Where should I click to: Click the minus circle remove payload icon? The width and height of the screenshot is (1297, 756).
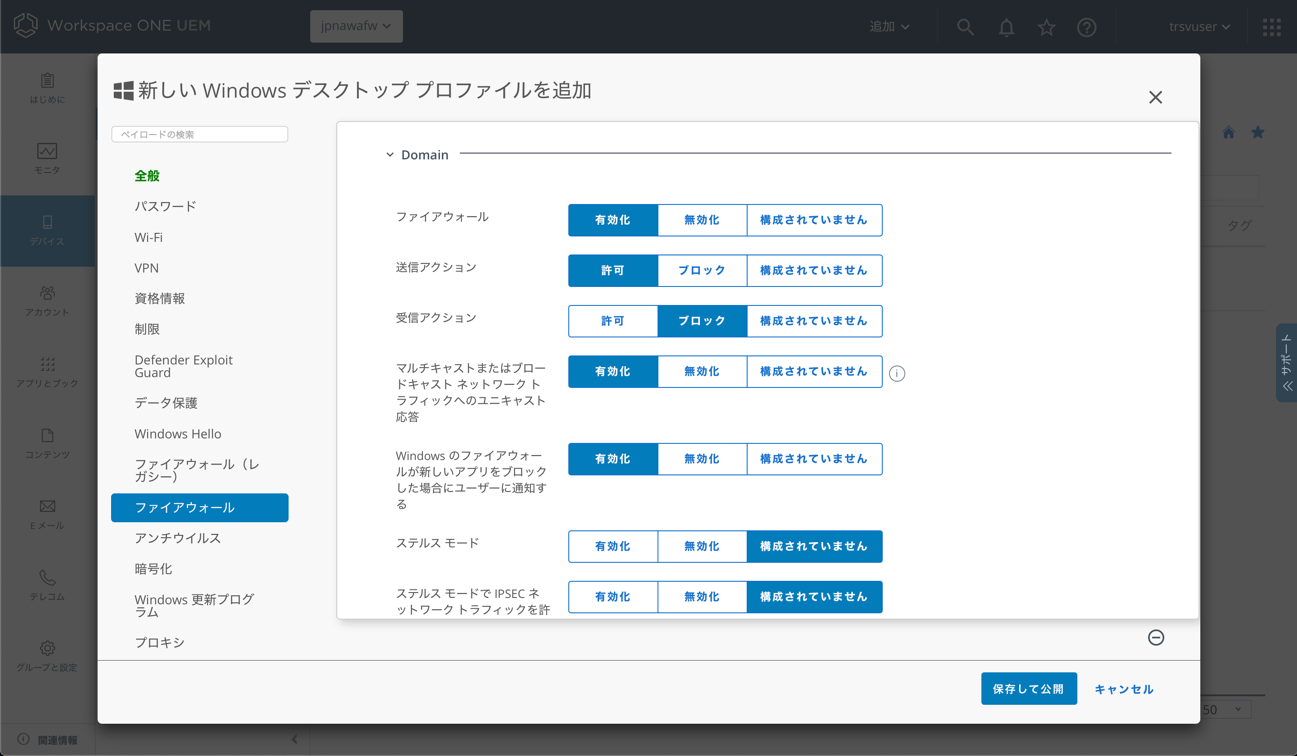(x=1156, y=638)
